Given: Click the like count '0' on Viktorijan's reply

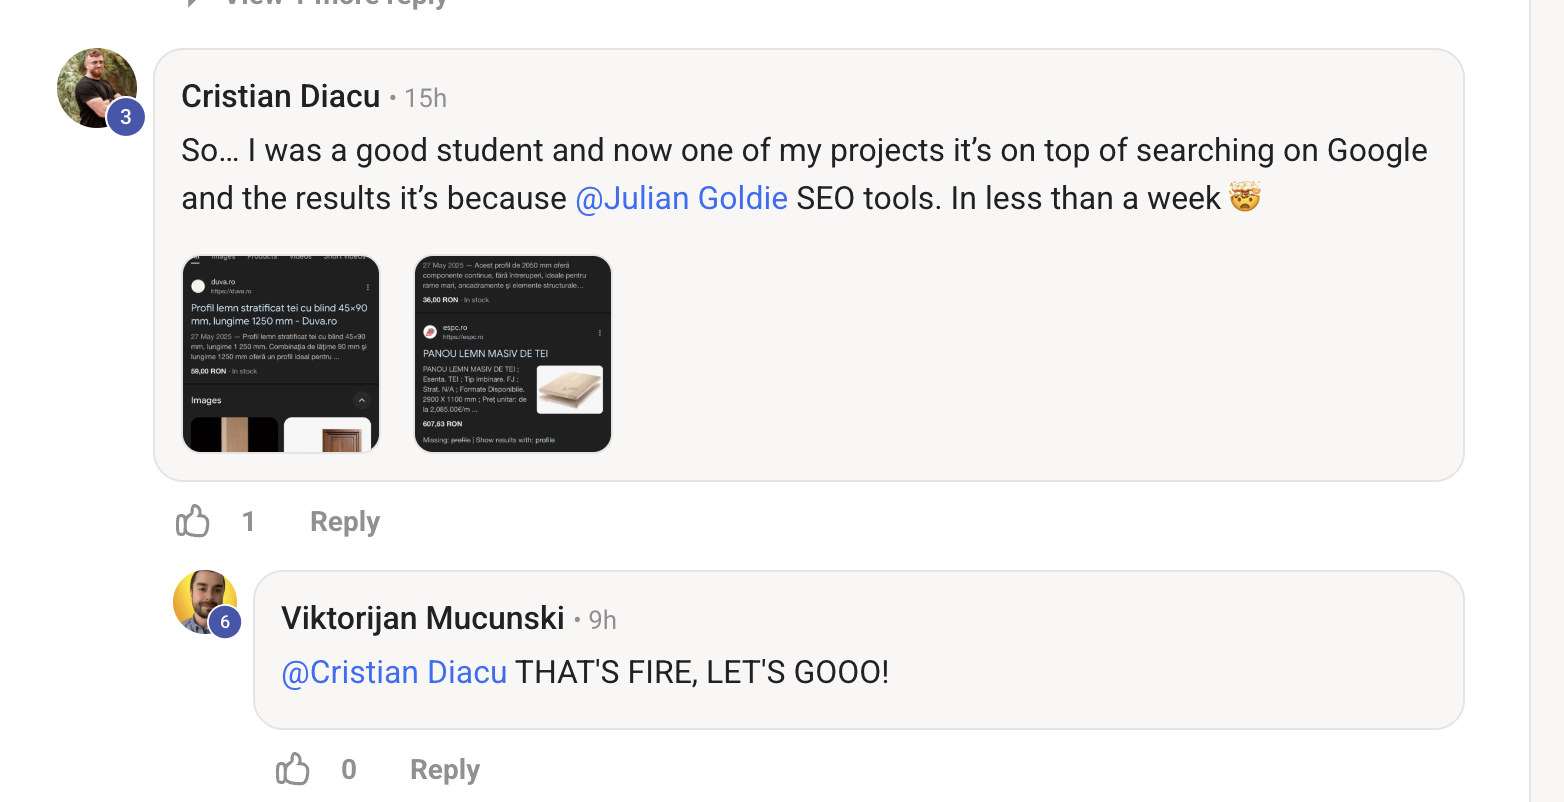Looking at the screenshot, I should pos(349,770).
